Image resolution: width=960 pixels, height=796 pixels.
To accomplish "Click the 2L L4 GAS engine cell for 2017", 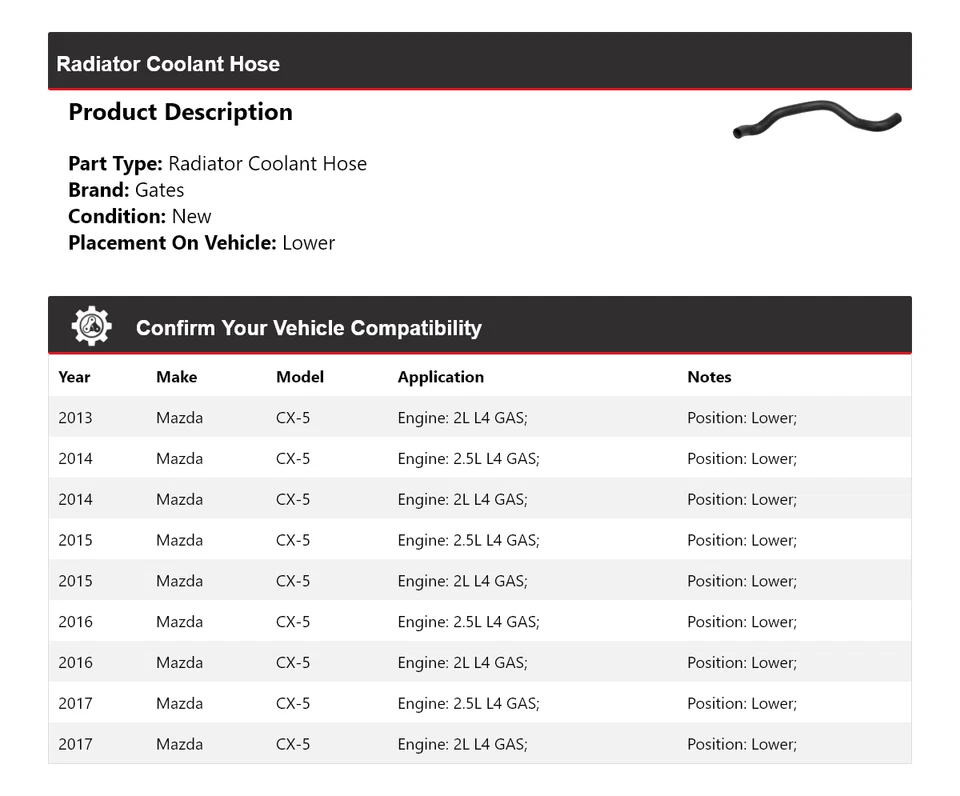I will [462, 744].
